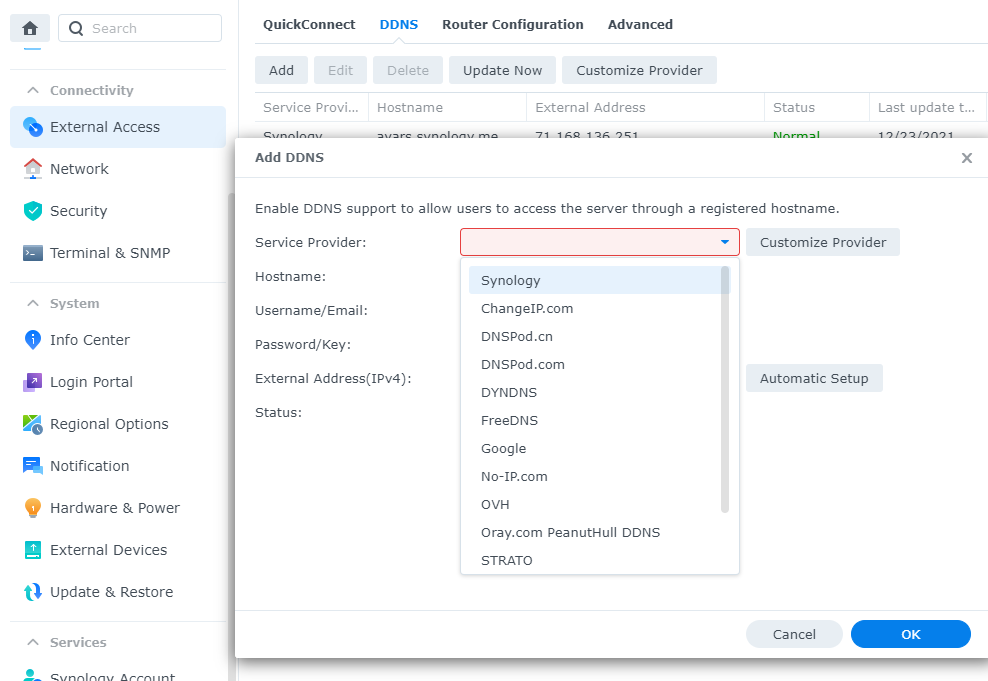Image resolution: width=988 pixels, height=681 pixels.
Task: Click the Hardware & Power bulb icon
Action: (33, 508)
